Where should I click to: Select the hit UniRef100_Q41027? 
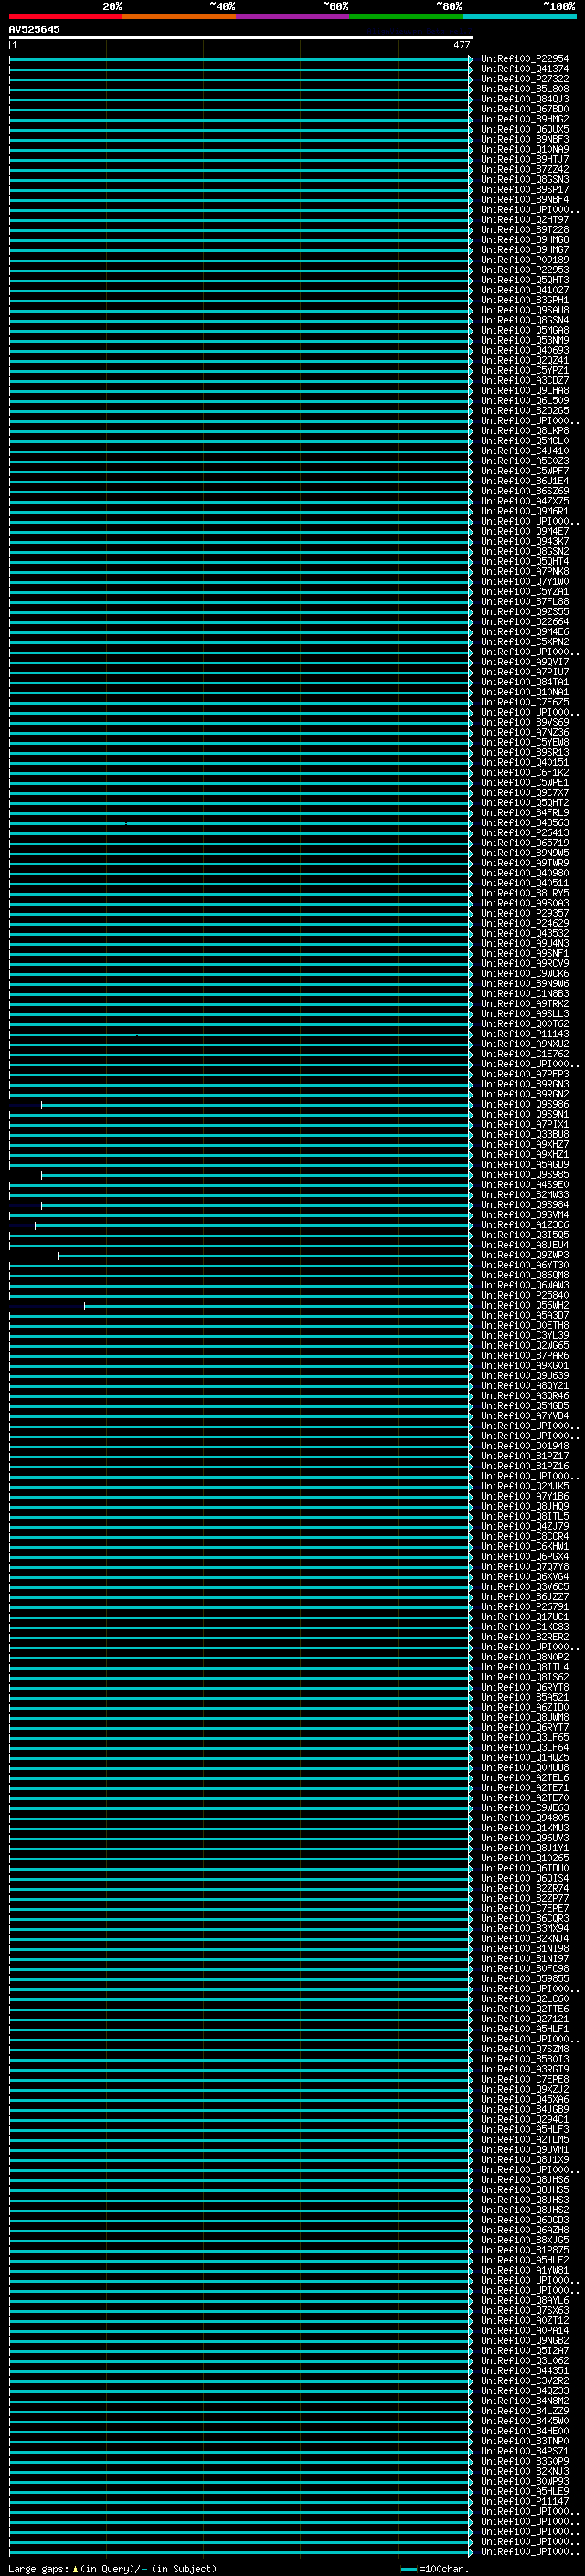[x=524, y=290]
